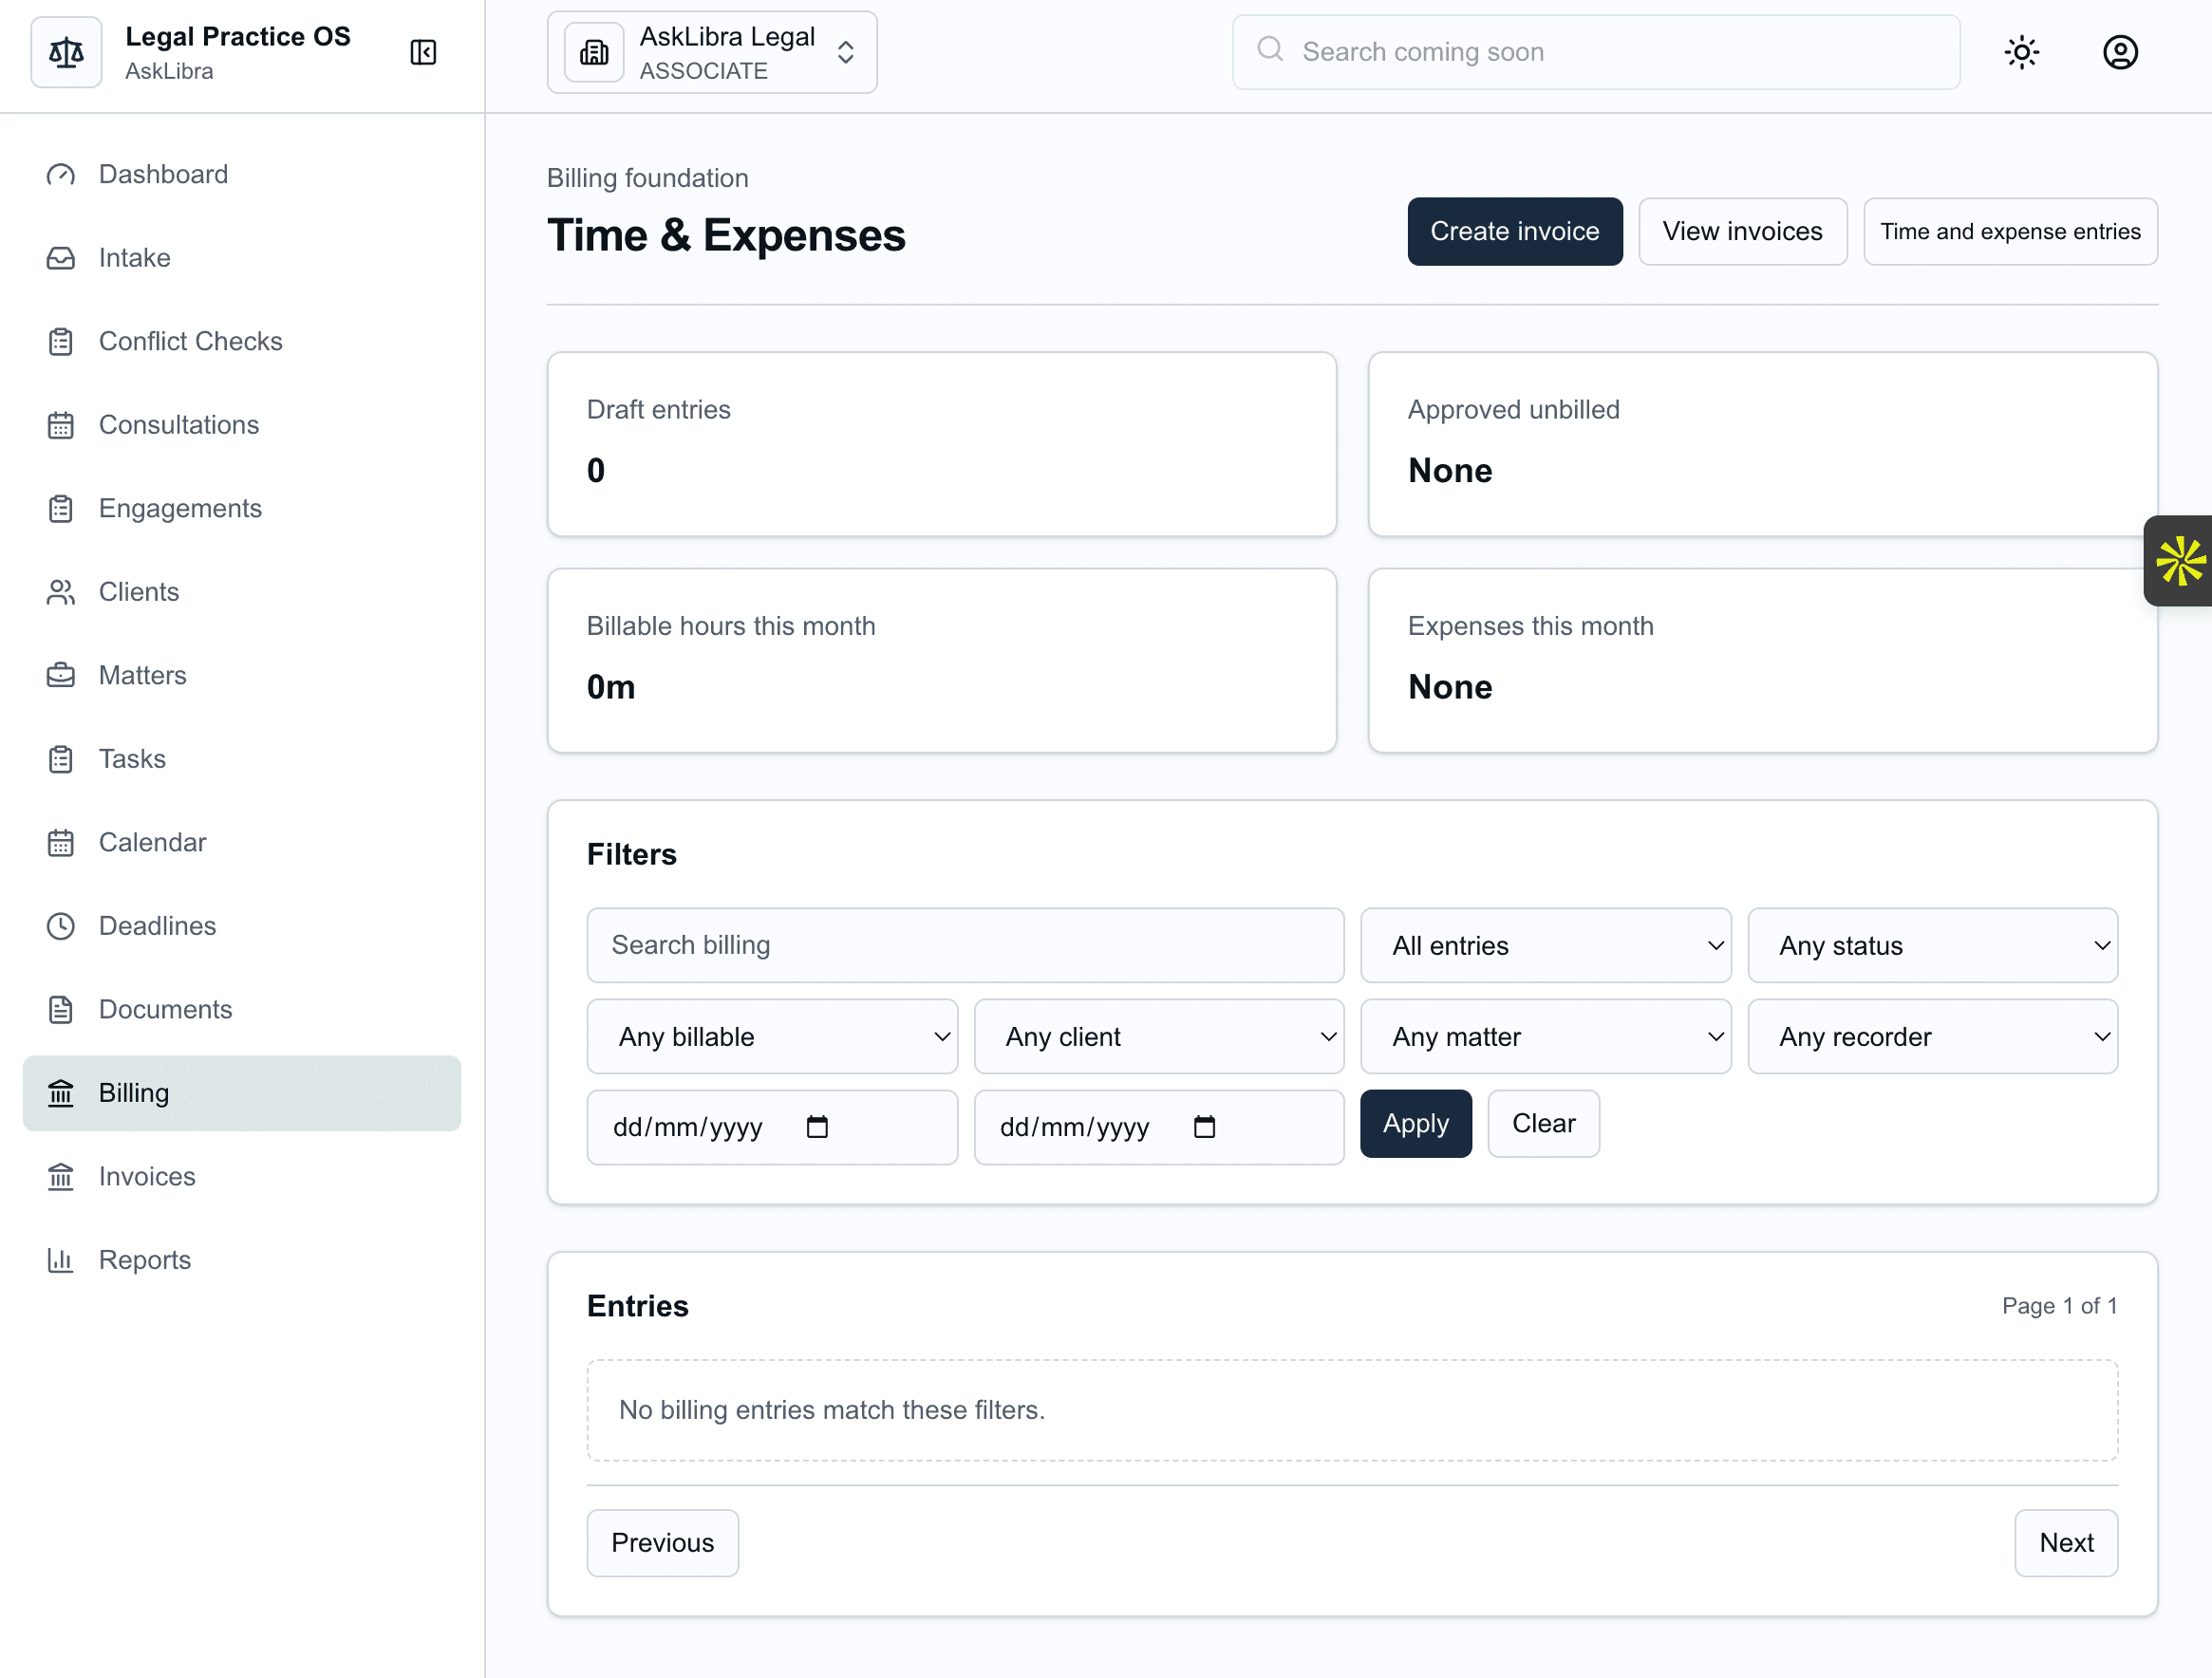The image size is (2212, 1678).
Task: Collapse the sidebar panel
Action: click(x=423, y=52)
